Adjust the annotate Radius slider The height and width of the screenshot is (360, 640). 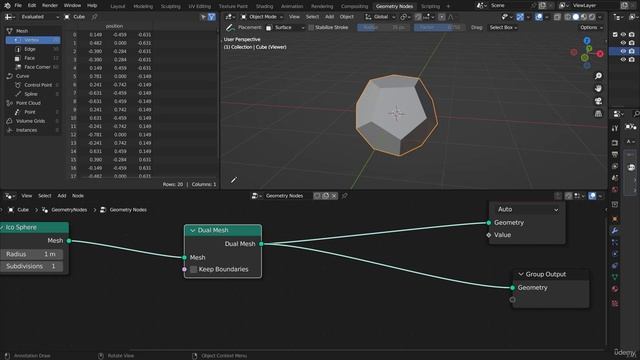click(x=382, y=27)
